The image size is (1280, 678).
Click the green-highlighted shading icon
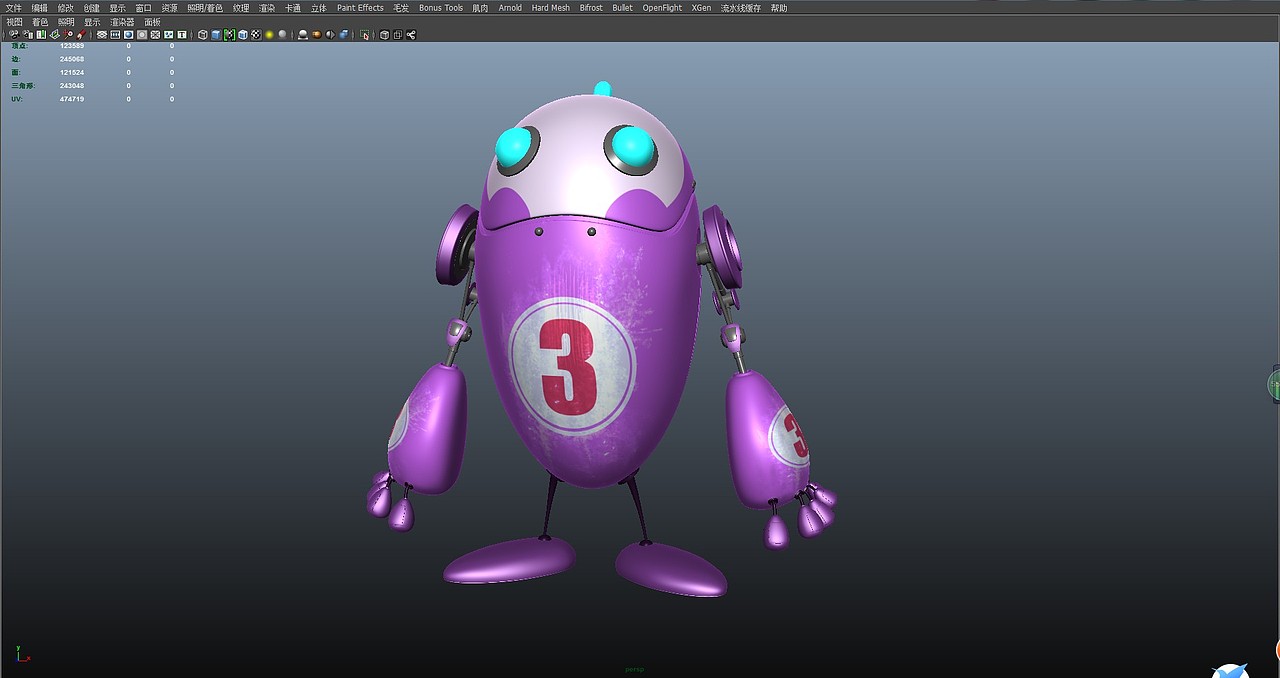[x=229, y=34]
